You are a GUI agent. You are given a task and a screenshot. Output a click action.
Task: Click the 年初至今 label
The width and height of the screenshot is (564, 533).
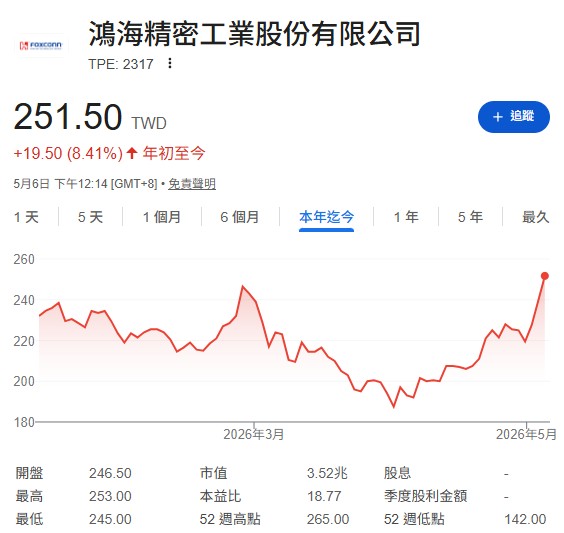174,153
